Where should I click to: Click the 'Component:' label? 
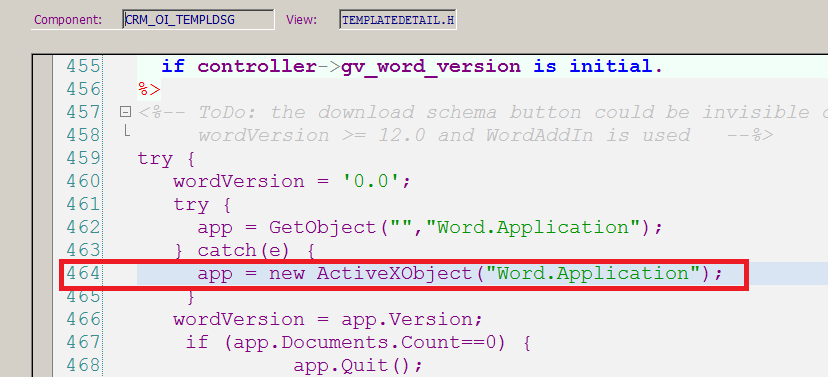point(68,20)
